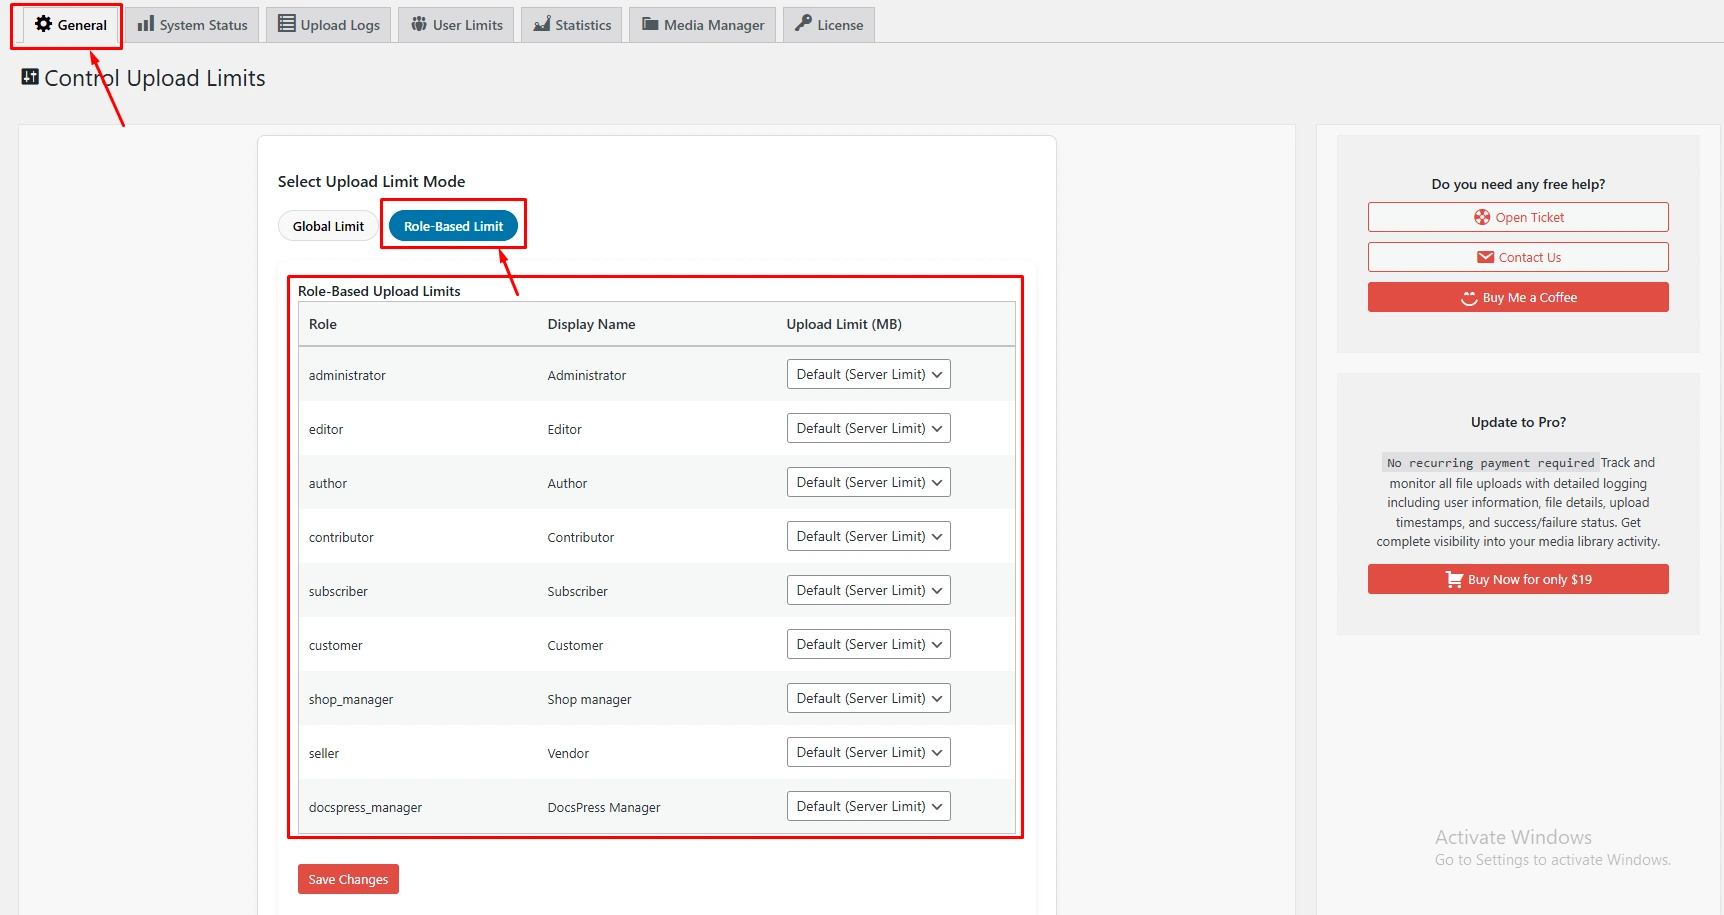This screenshot has height=915, width=1724.
Task: Expand the editor upload limit dropdown
Action: point(868,428)
